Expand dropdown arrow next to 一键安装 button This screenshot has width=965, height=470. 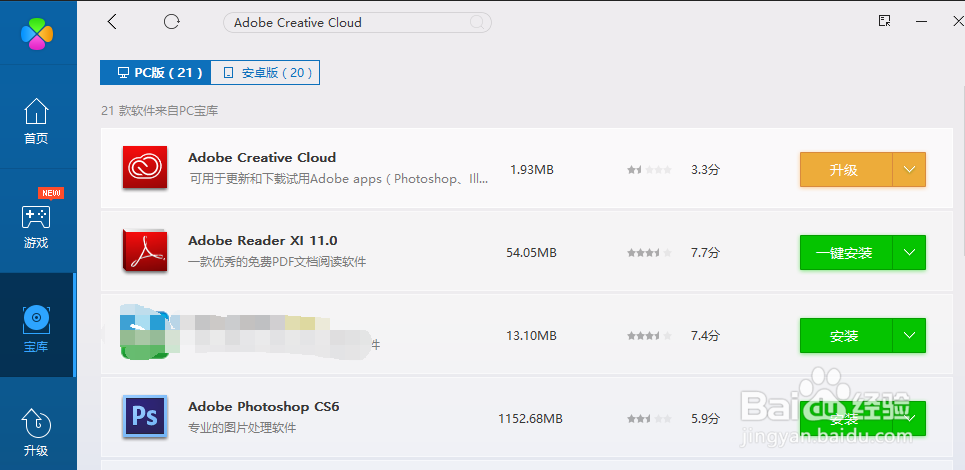click(910, 253)
